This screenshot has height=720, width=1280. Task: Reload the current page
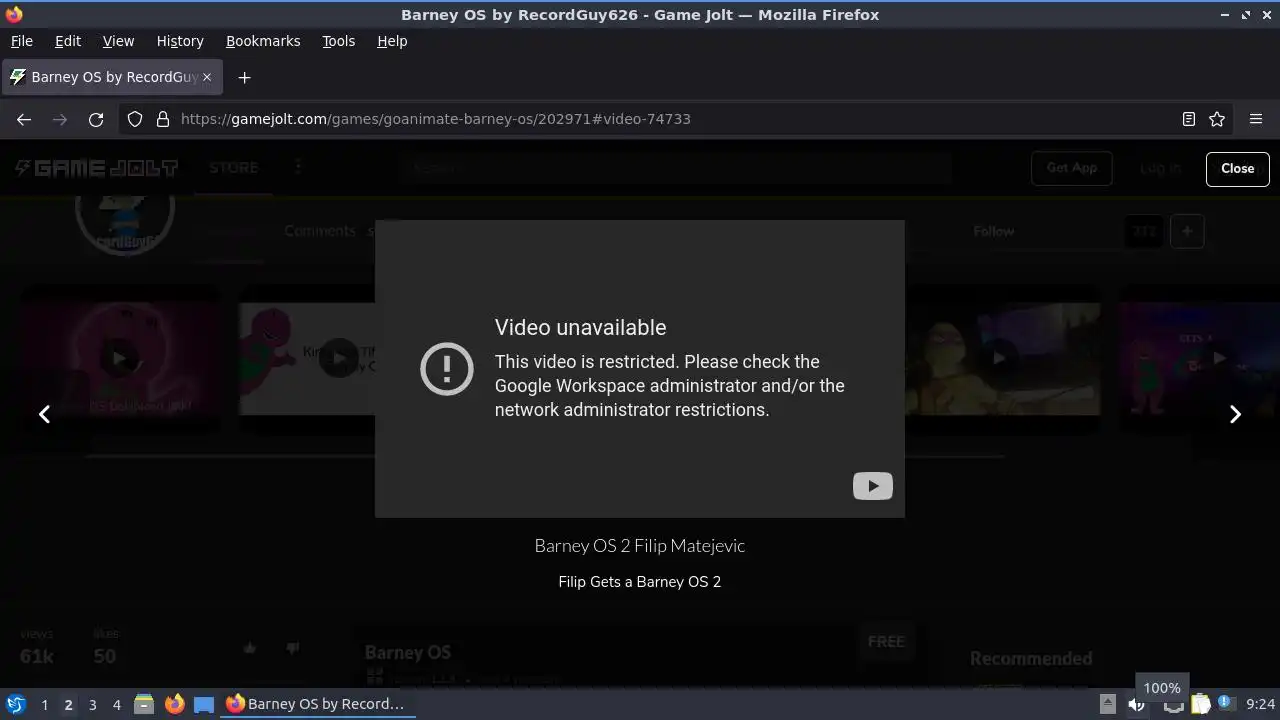pyautogui.click(x=96, y=119)
